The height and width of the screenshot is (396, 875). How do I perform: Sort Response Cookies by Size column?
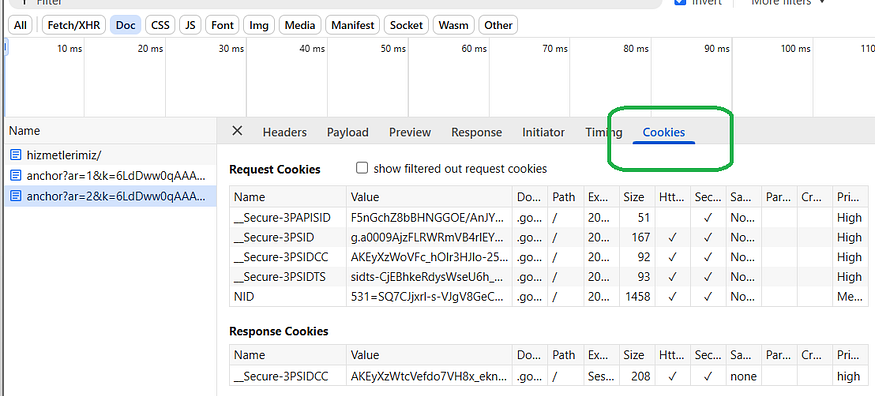[x=637, y=355]
